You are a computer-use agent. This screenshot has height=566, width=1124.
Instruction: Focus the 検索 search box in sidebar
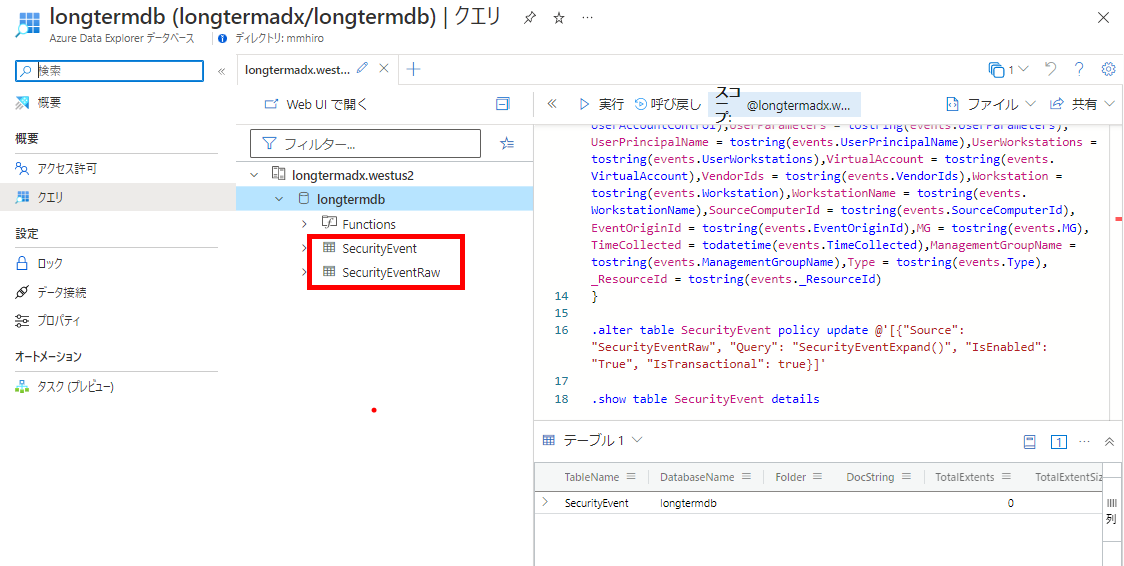(x=110, y=70)
